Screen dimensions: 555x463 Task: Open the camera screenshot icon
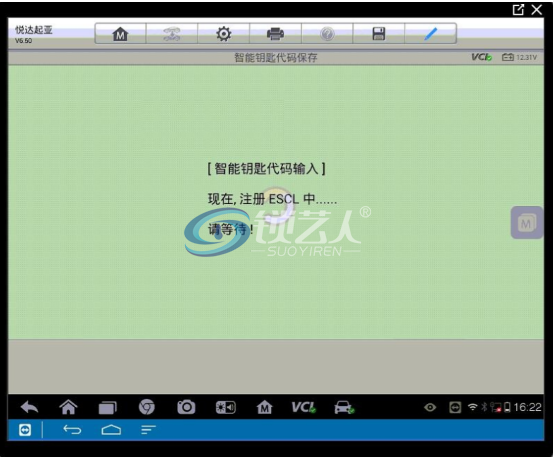point(186,407)
